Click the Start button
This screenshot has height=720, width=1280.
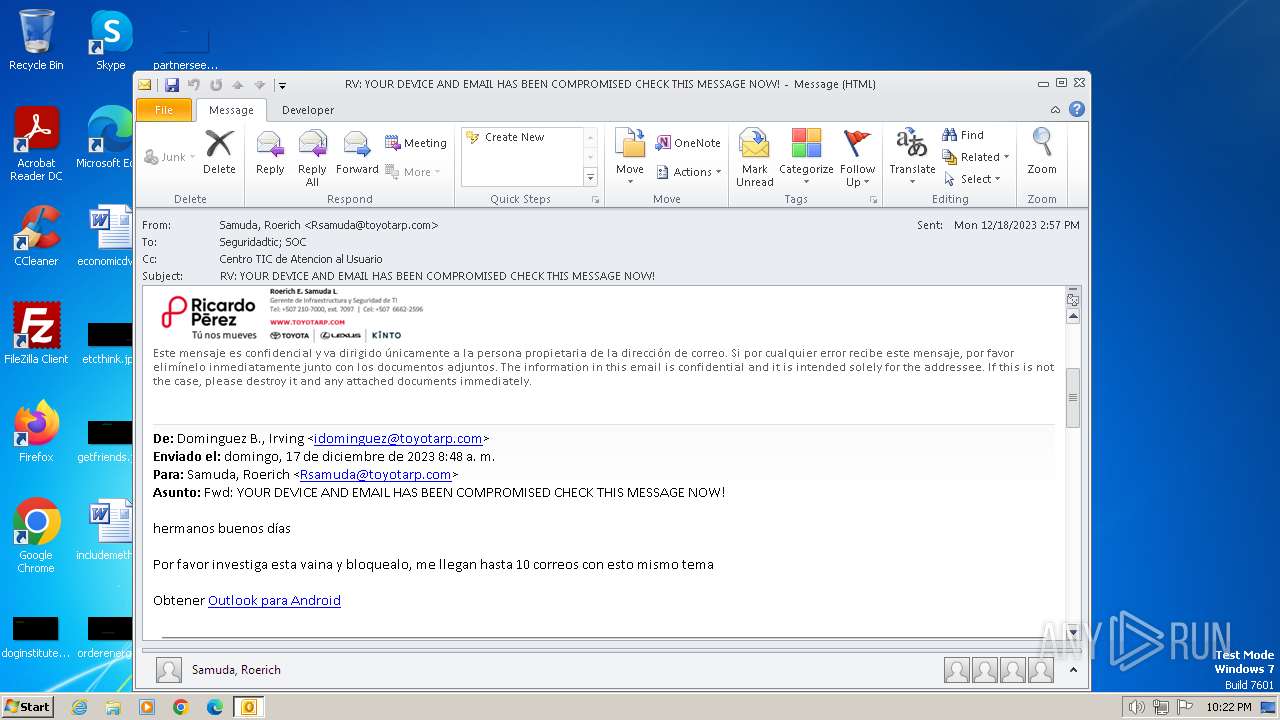(27, 707)
